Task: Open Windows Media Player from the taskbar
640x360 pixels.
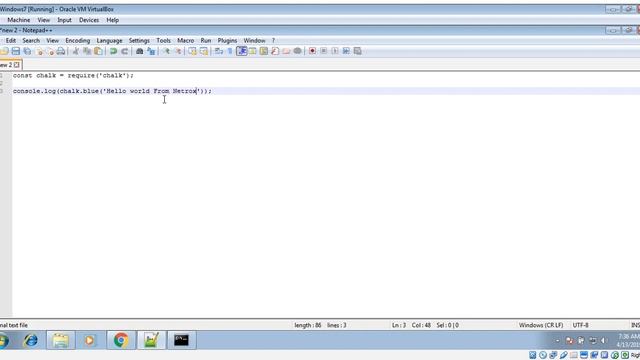Action: pyautogui.click(x=89, y=340)
